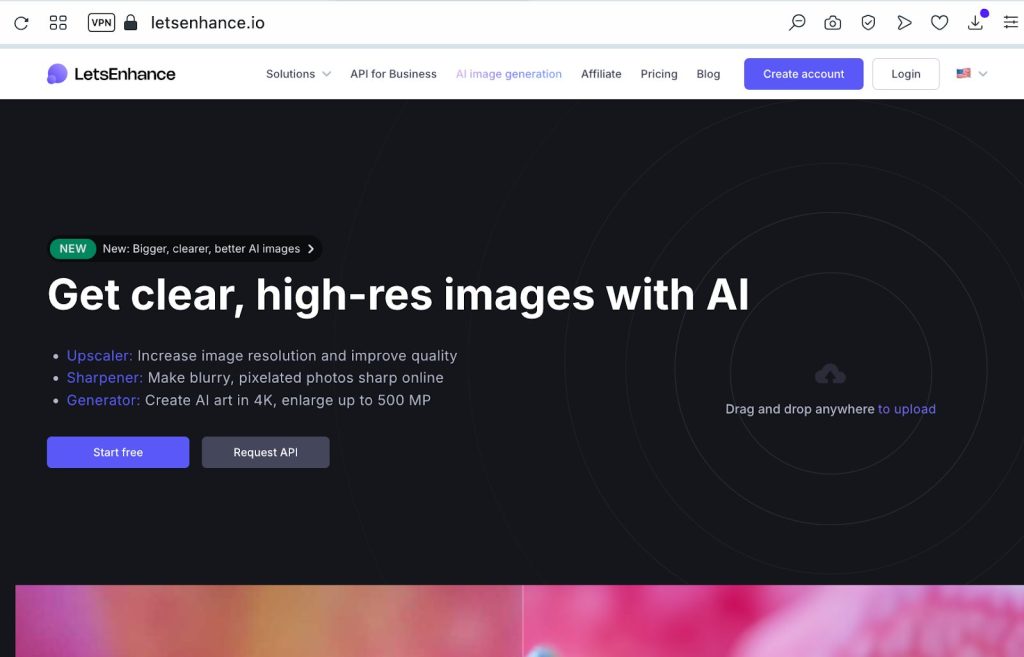Open the privacy shield icon

point(868,23)
